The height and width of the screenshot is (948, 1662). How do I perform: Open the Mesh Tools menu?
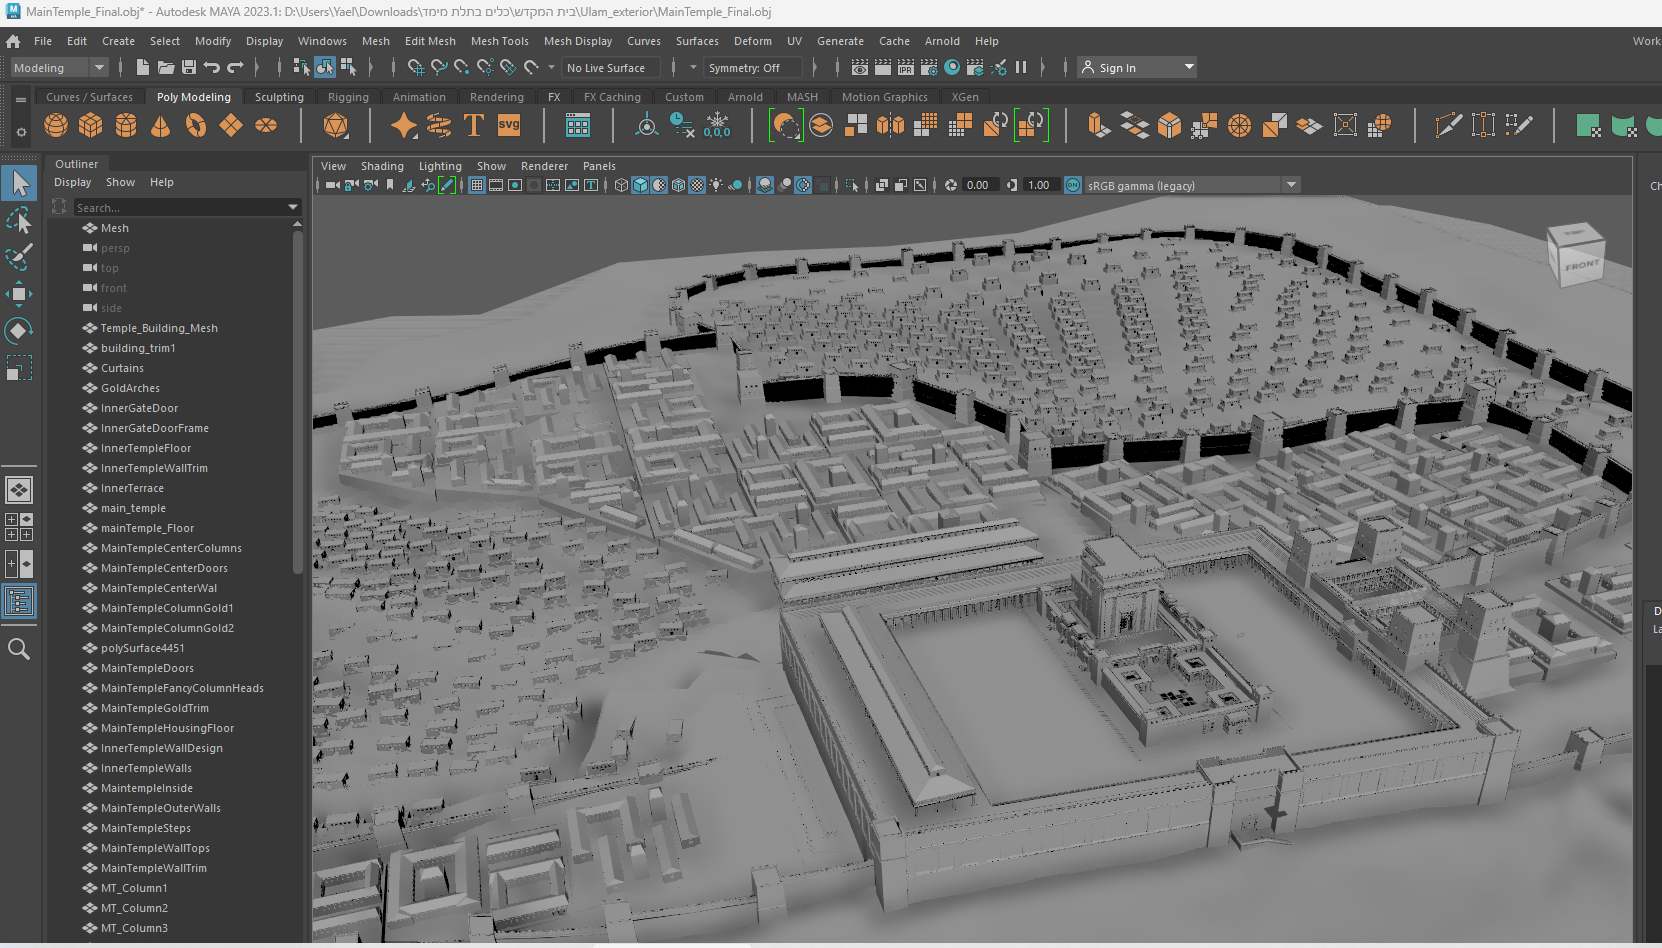[x=500, y=41]
